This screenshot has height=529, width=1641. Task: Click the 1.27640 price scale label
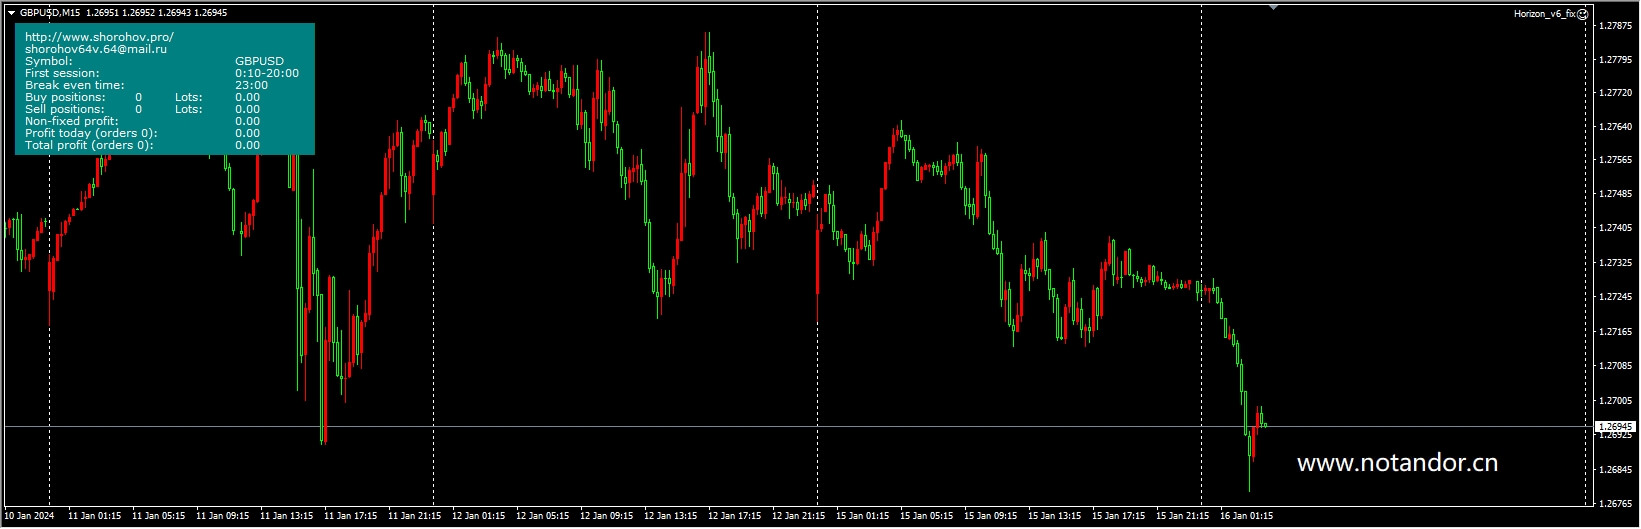[x=1616, y=127]
